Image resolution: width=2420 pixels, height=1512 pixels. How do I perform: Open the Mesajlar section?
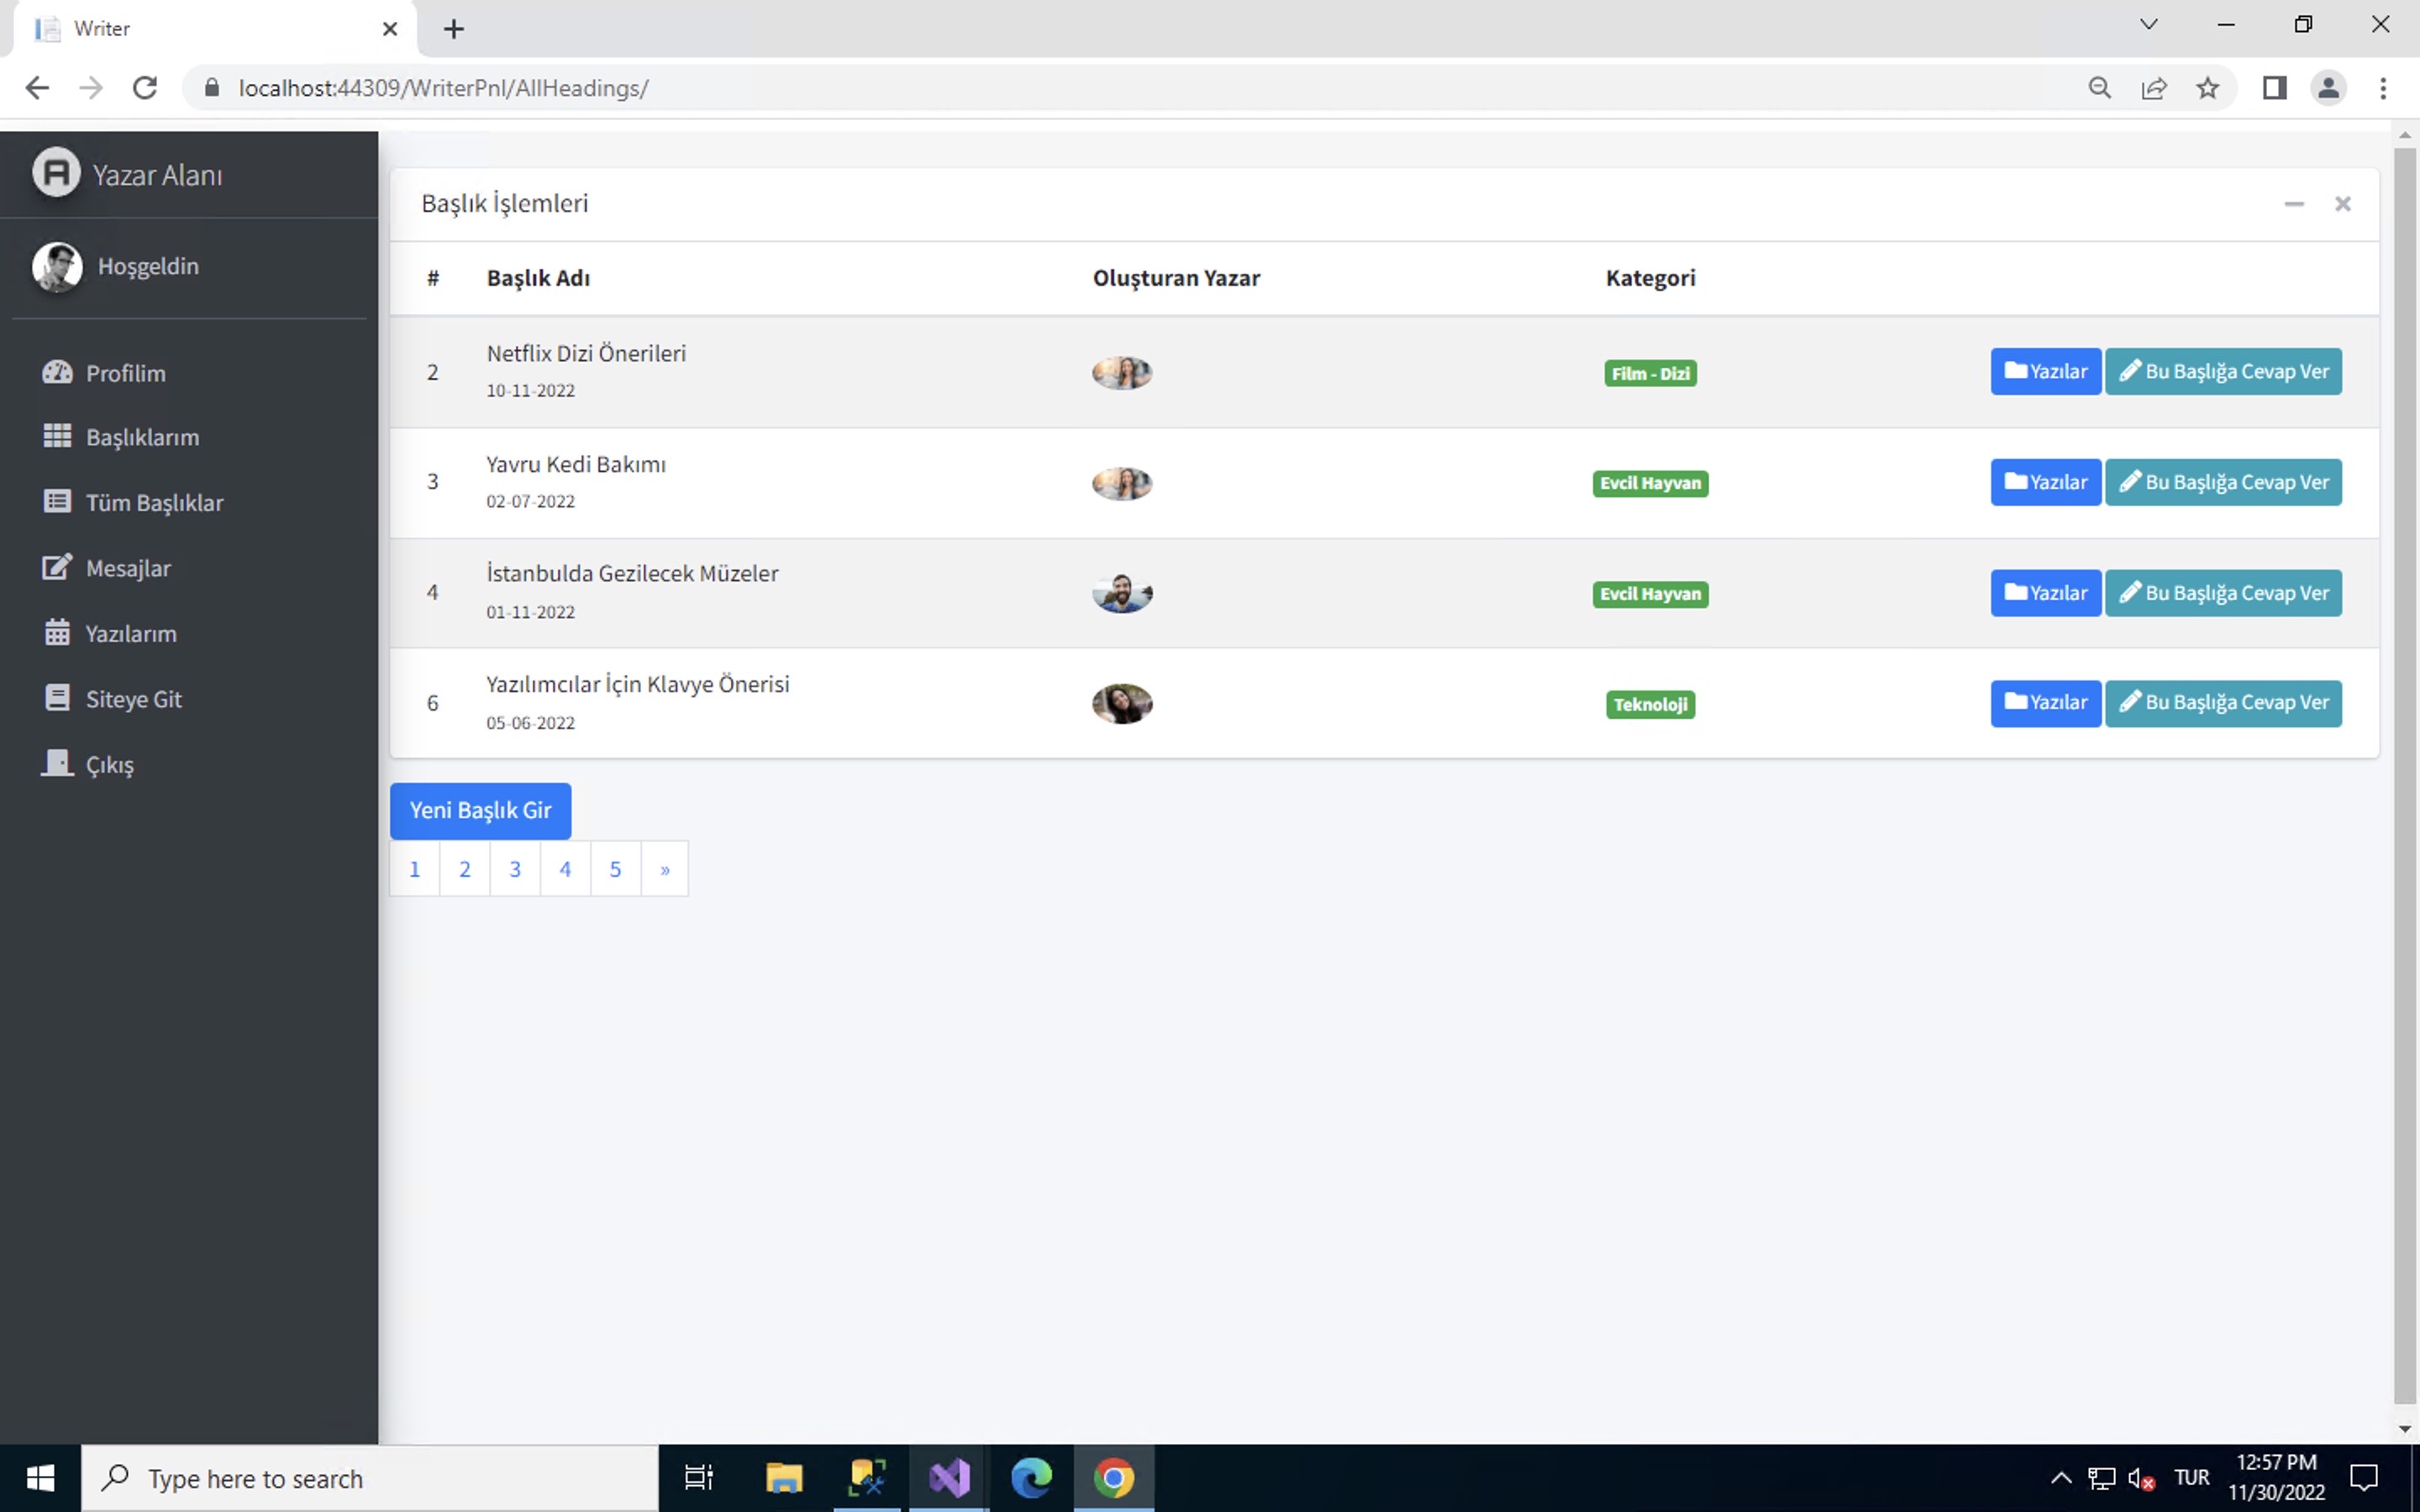tap(128, 567)
